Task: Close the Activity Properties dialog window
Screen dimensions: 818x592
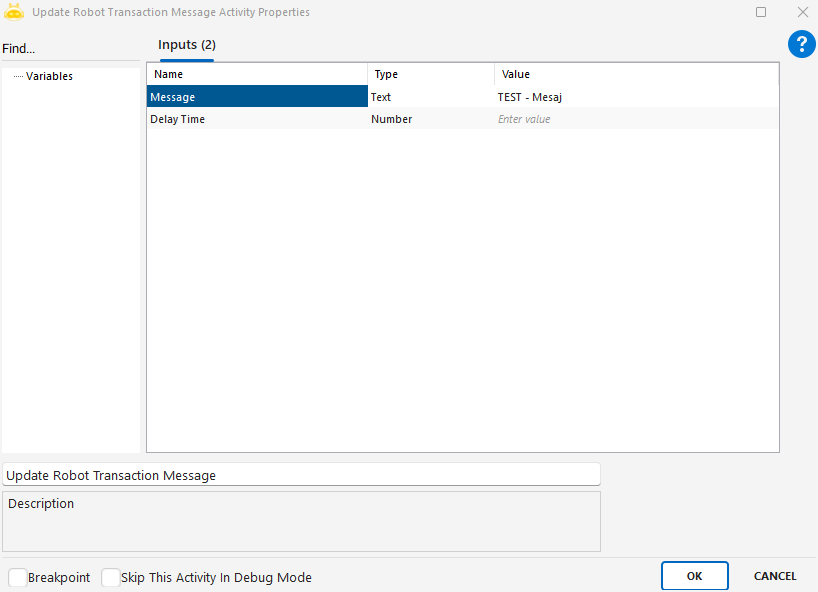Action: click(x=802, y=12)
